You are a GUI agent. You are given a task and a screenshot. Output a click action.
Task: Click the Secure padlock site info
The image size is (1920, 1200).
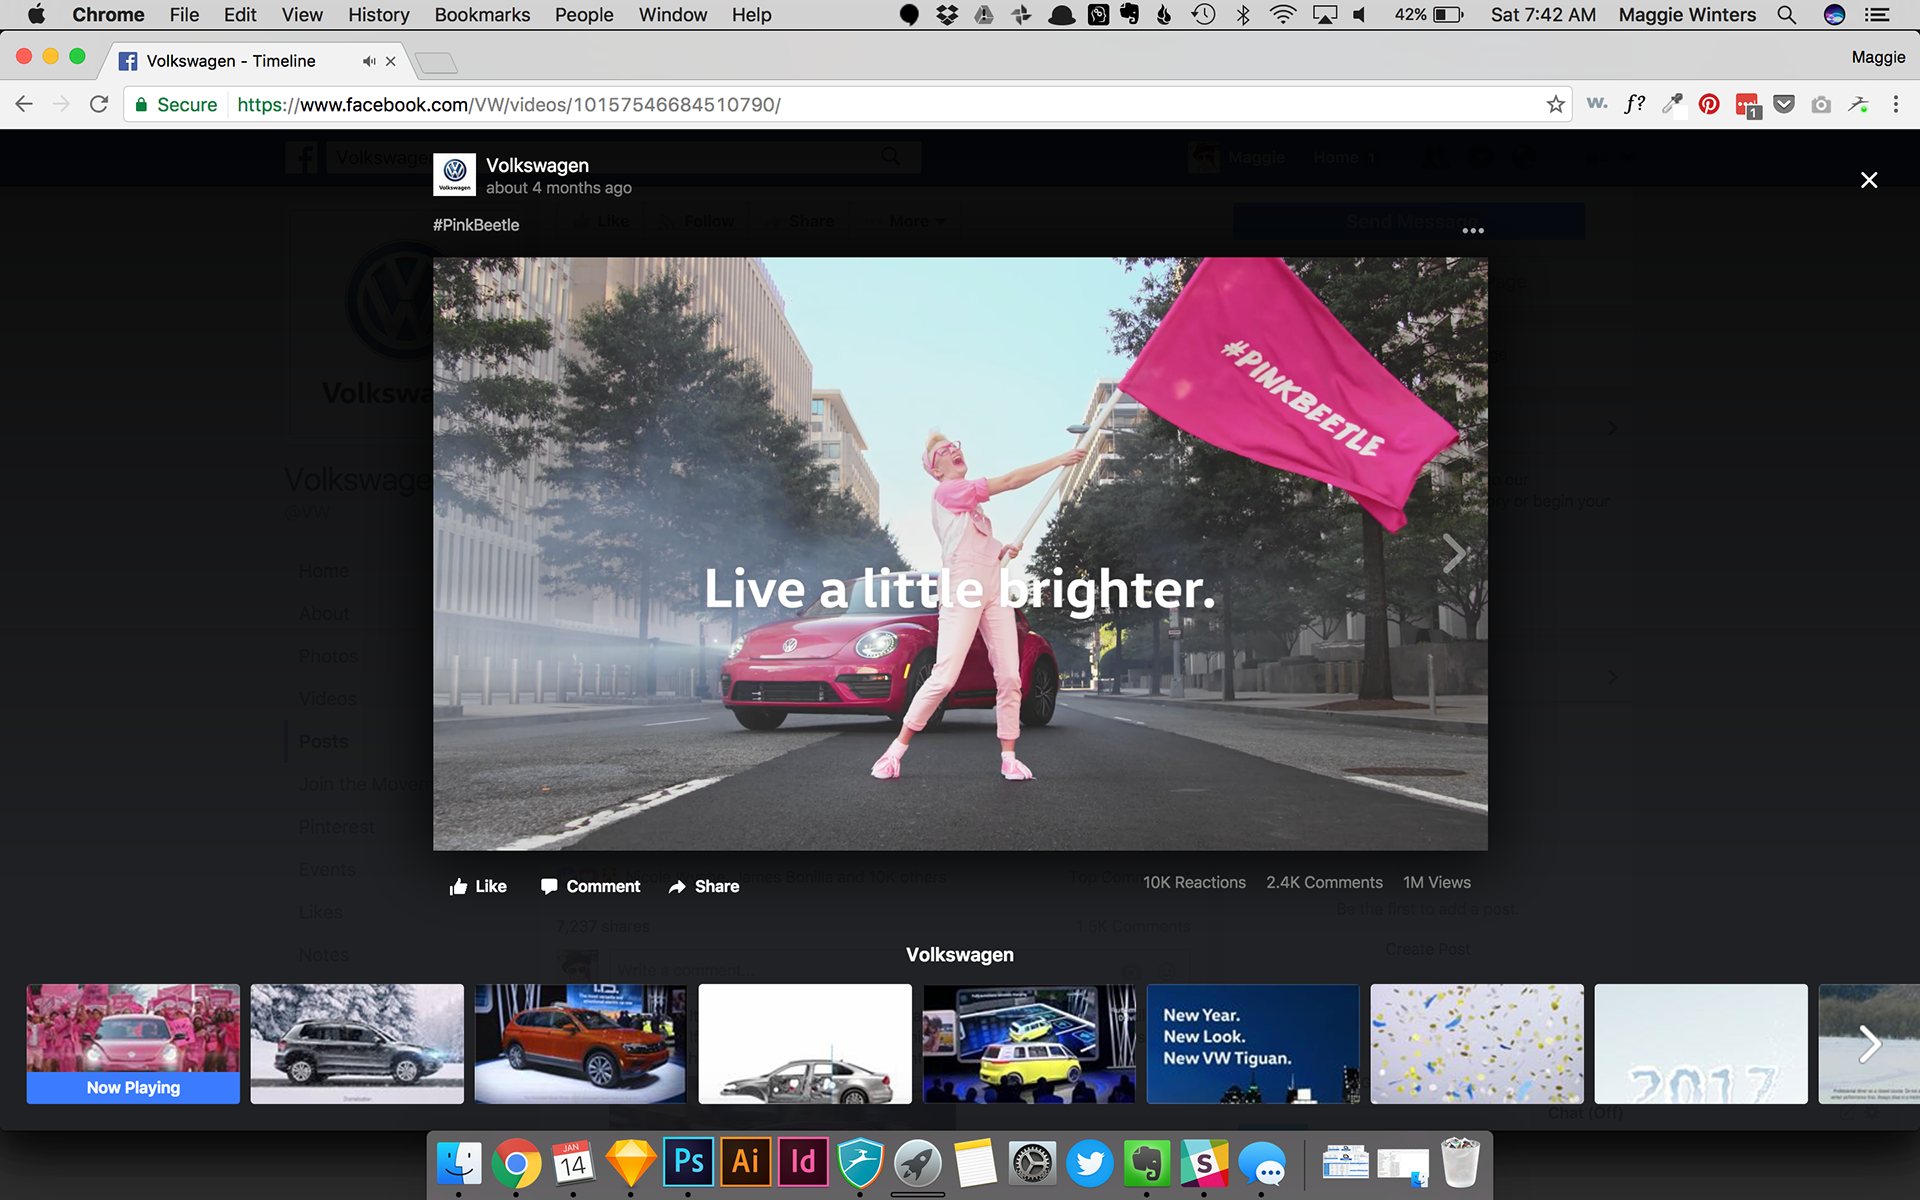pos(176,104)
